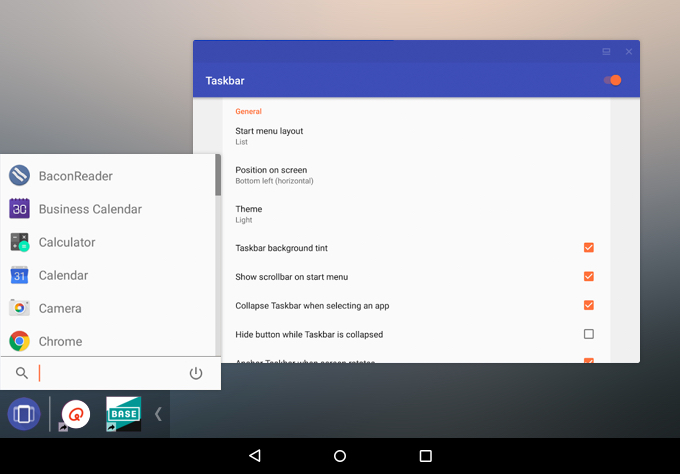The image size is (680, 474).
Task: Launch the BASE shortcut in the taskbar
Action: pos(124,414)
